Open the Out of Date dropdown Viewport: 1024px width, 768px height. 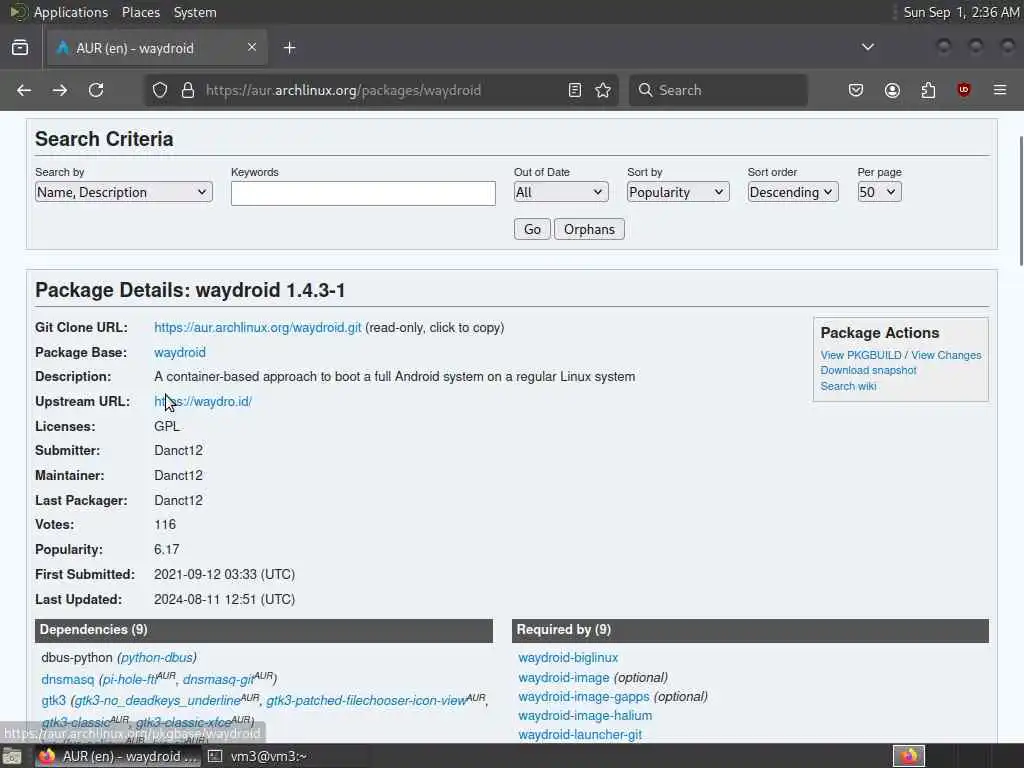(561, 192)
